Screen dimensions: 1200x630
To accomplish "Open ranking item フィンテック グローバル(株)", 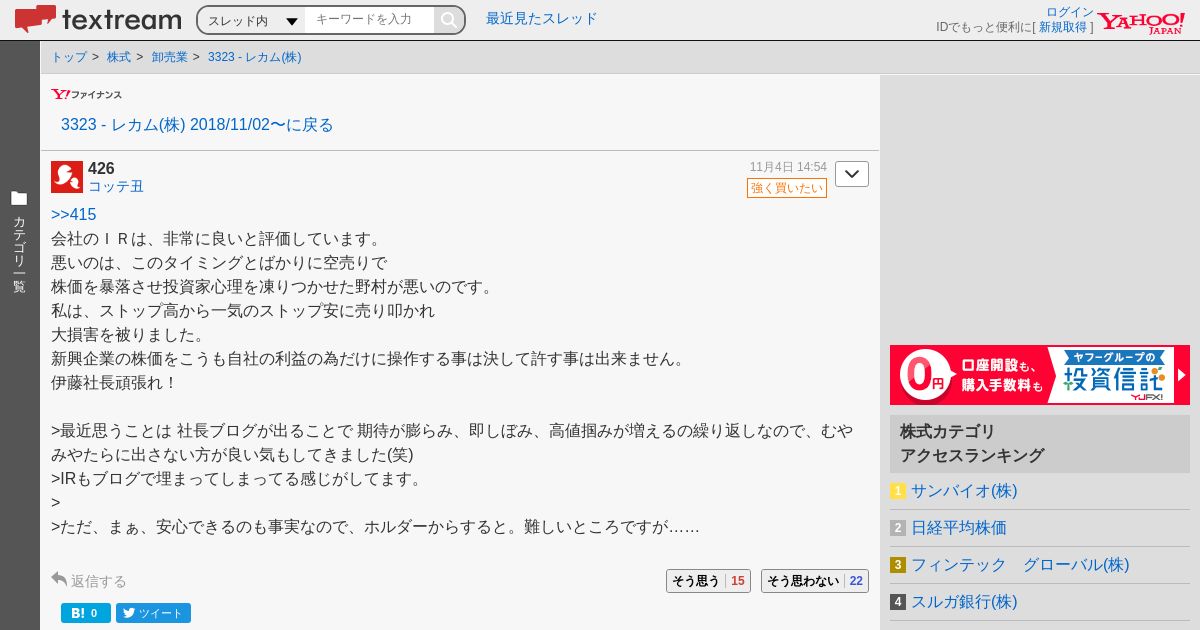I will [1020, 565].
